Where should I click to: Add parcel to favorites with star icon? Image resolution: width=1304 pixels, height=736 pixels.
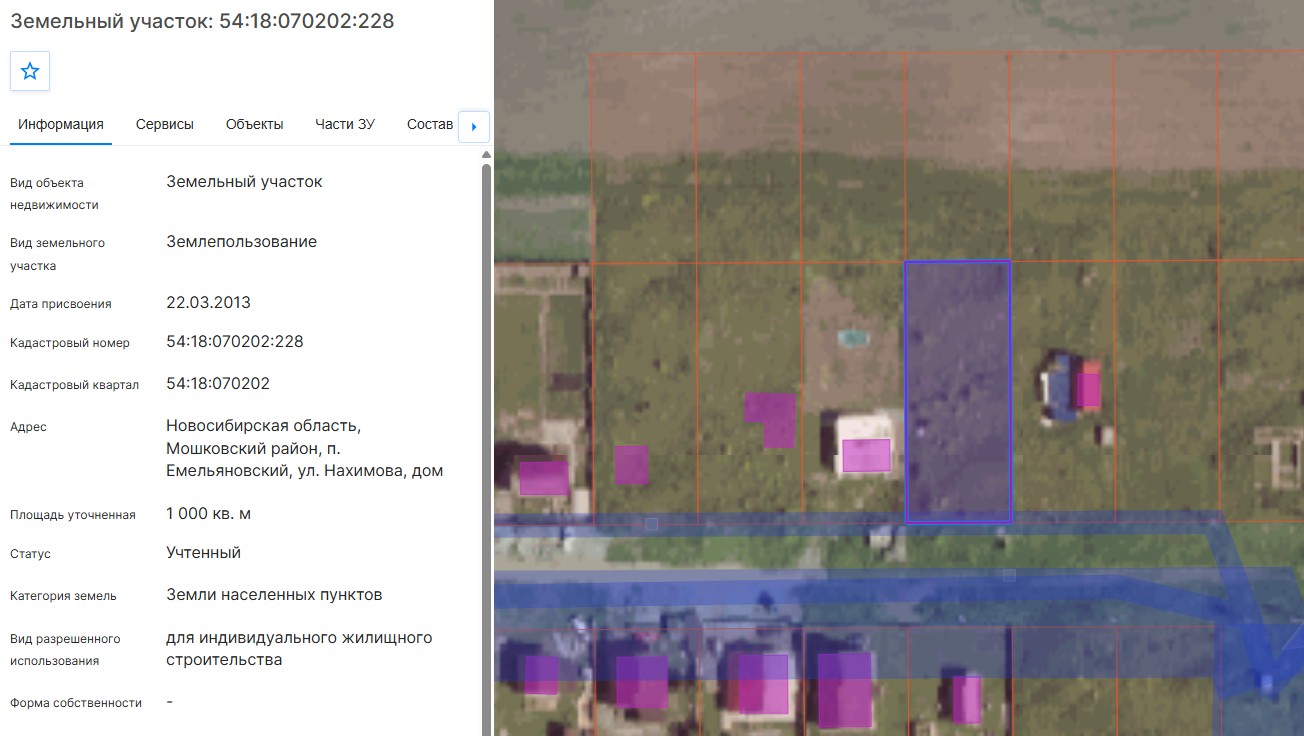pos(30,71)
